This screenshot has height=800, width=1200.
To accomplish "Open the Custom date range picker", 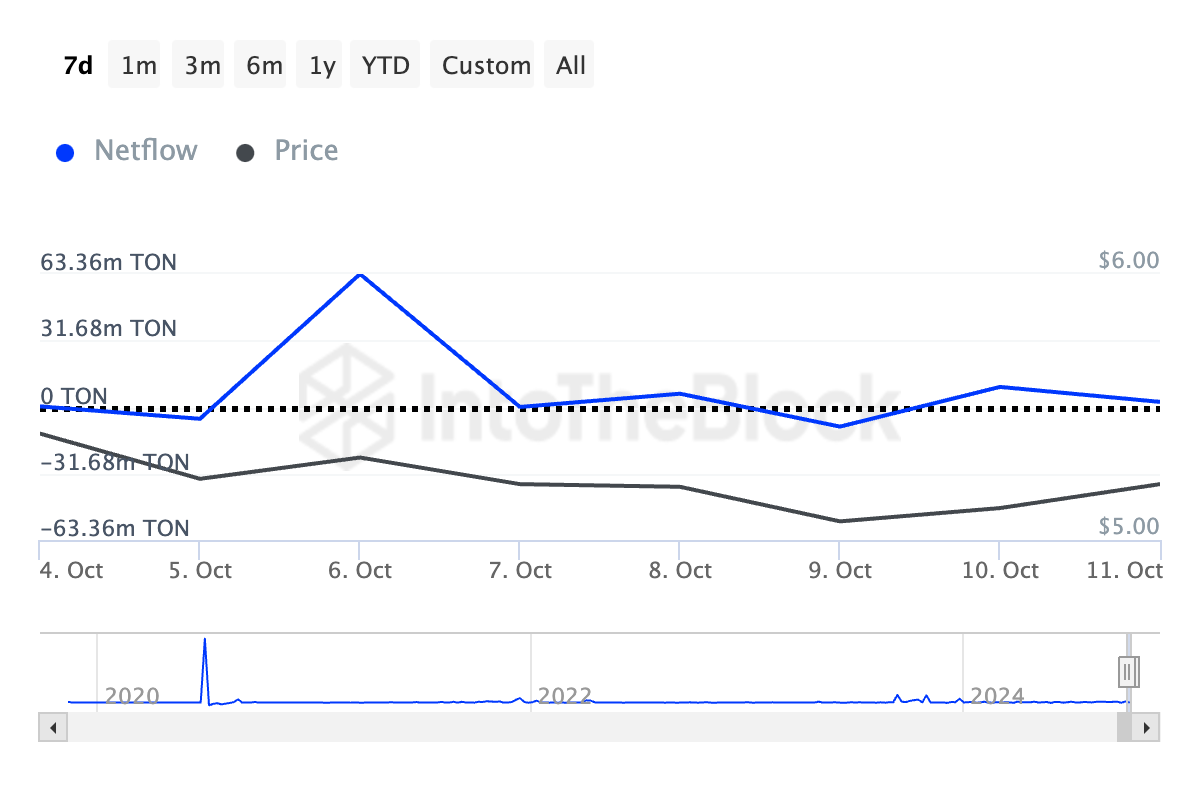I will tap(486, 66).
